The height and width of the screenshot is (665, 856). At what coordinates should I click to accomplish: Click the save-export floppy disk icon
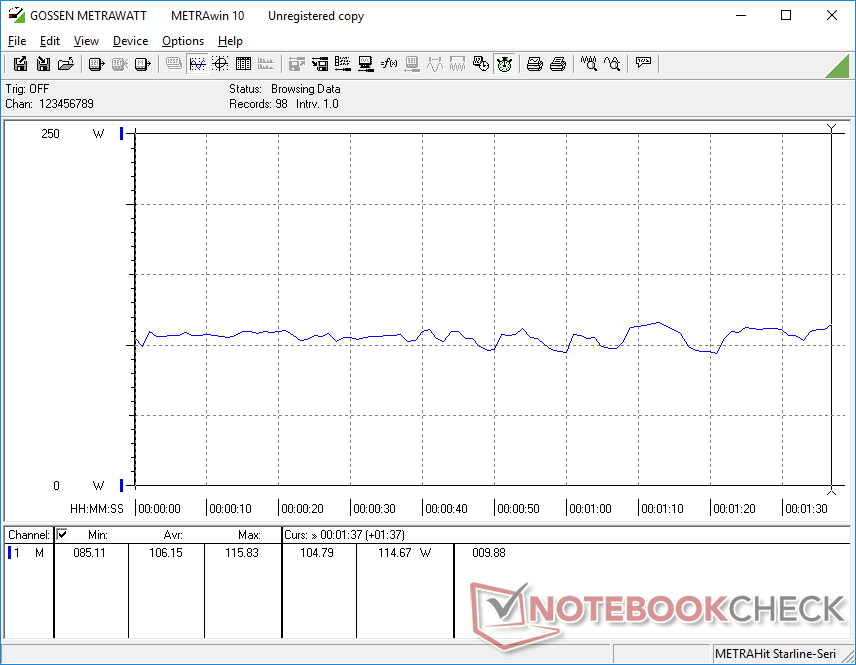(x=20, y=64)
